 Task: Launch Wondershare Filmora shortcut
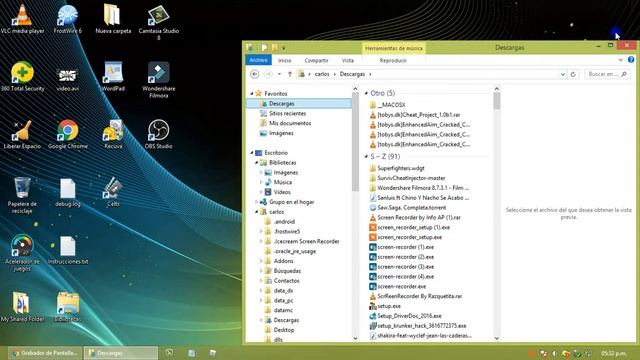click(x=158, y=80)
